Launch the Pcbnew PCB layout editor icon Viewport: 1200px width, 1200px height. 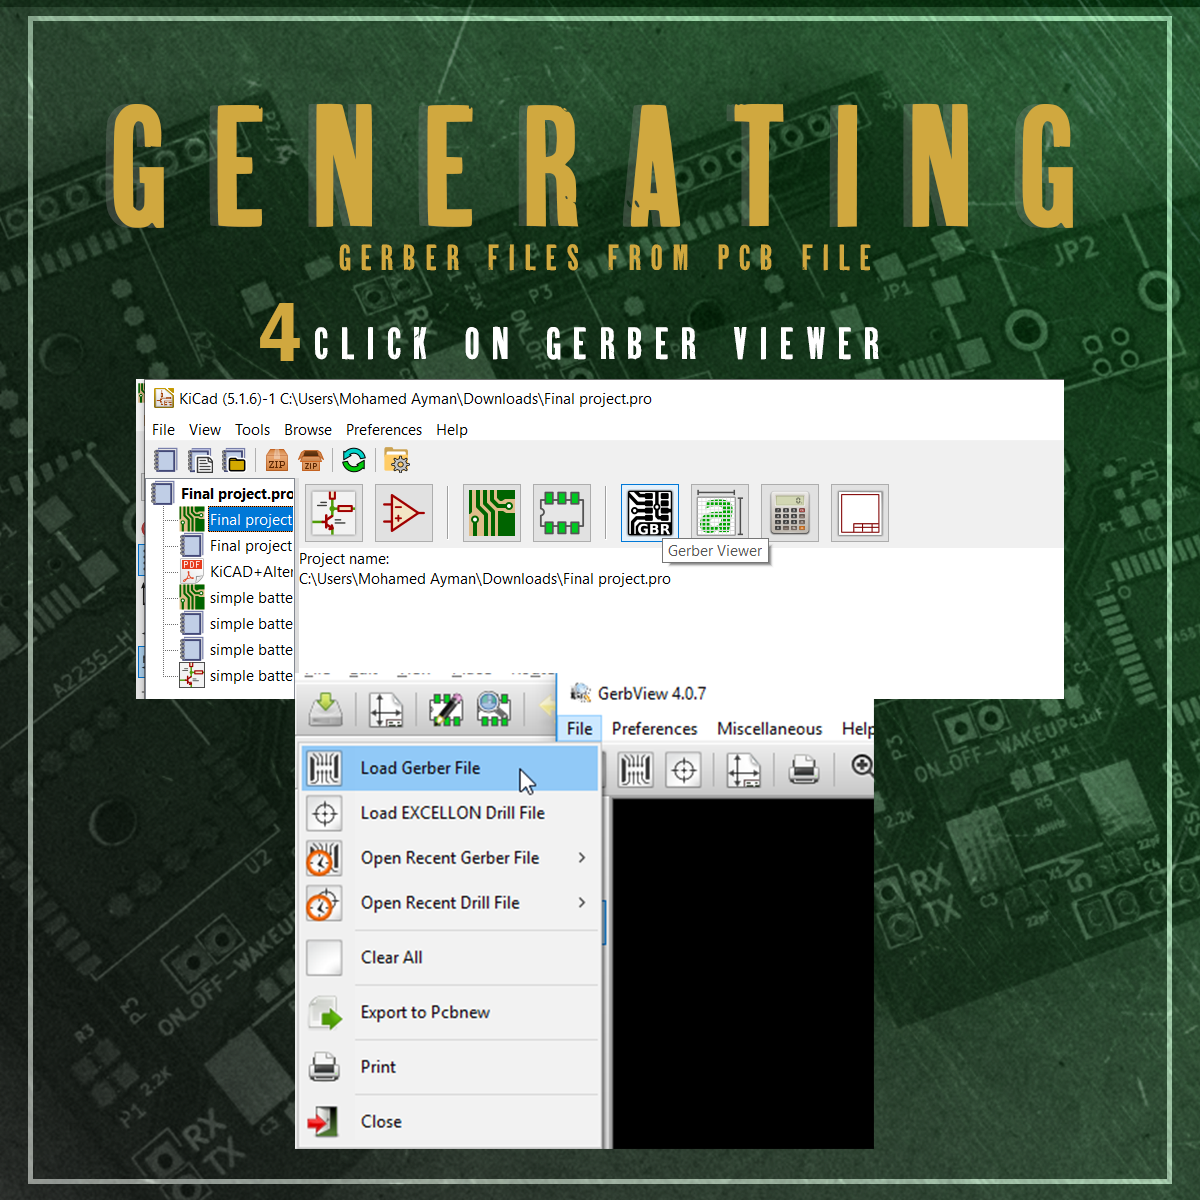[x=492, y=513]
